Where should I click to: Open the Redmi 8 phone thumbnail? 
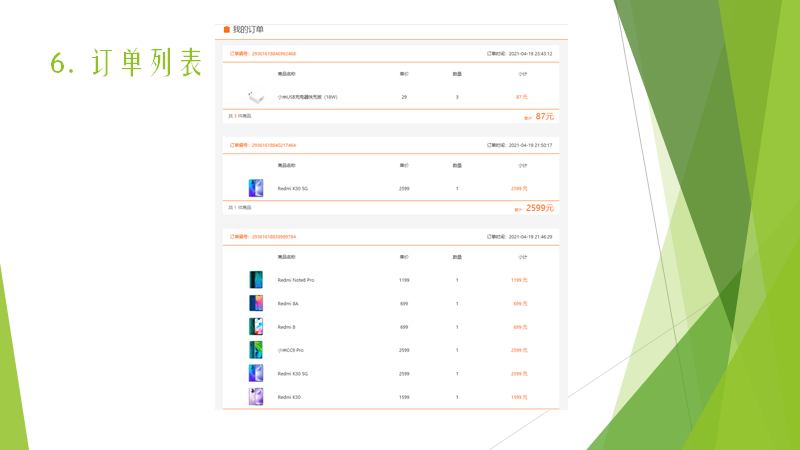tap(256, 327)
